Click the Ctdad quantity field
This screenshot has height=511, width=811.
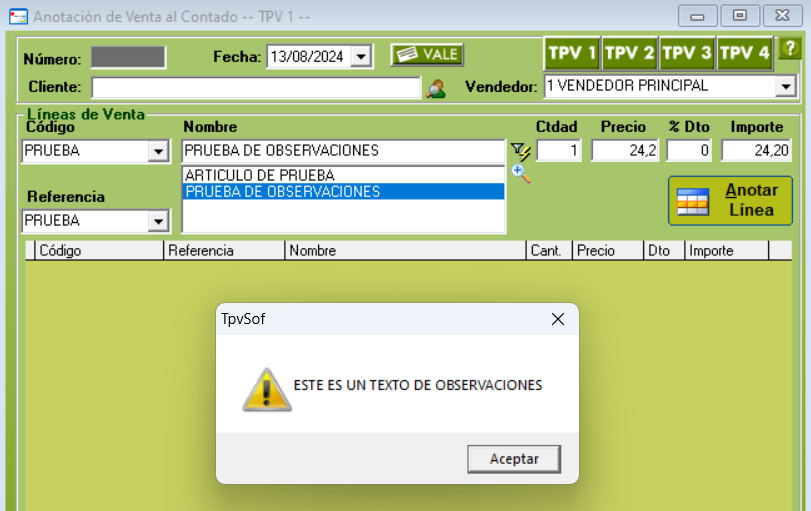[x=559, y=151]
